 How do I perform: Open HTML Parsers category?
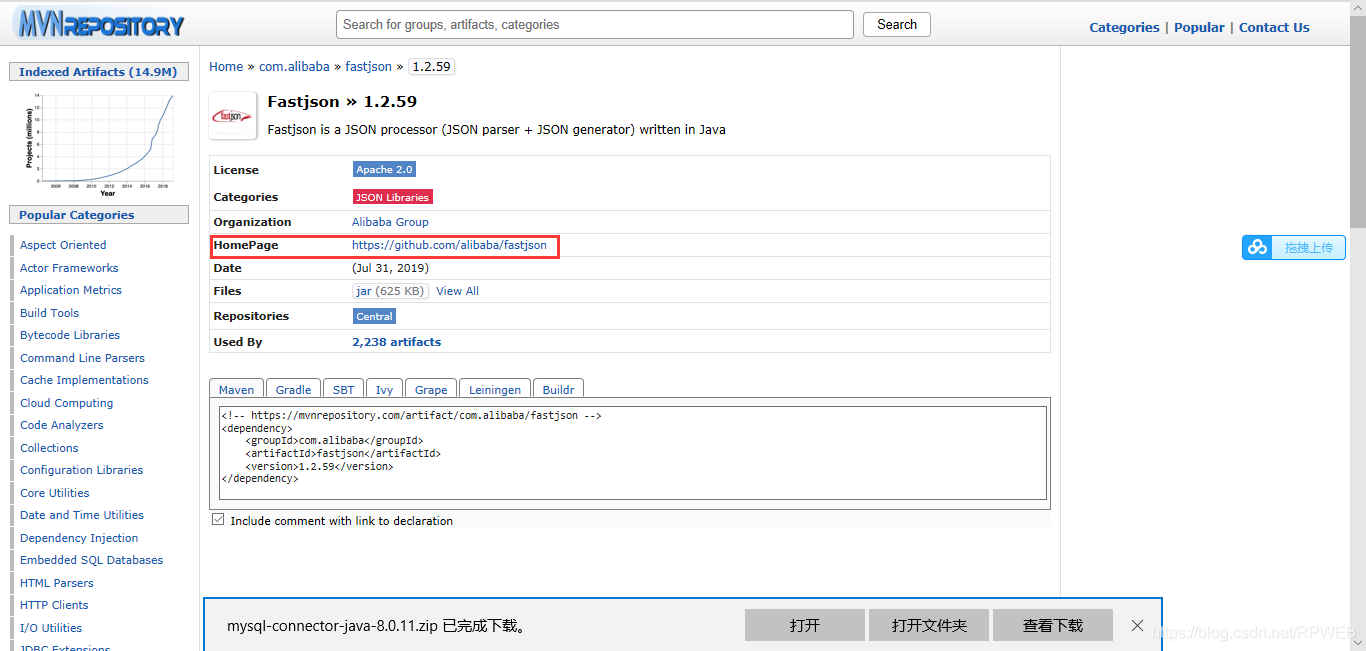(57, 583)
